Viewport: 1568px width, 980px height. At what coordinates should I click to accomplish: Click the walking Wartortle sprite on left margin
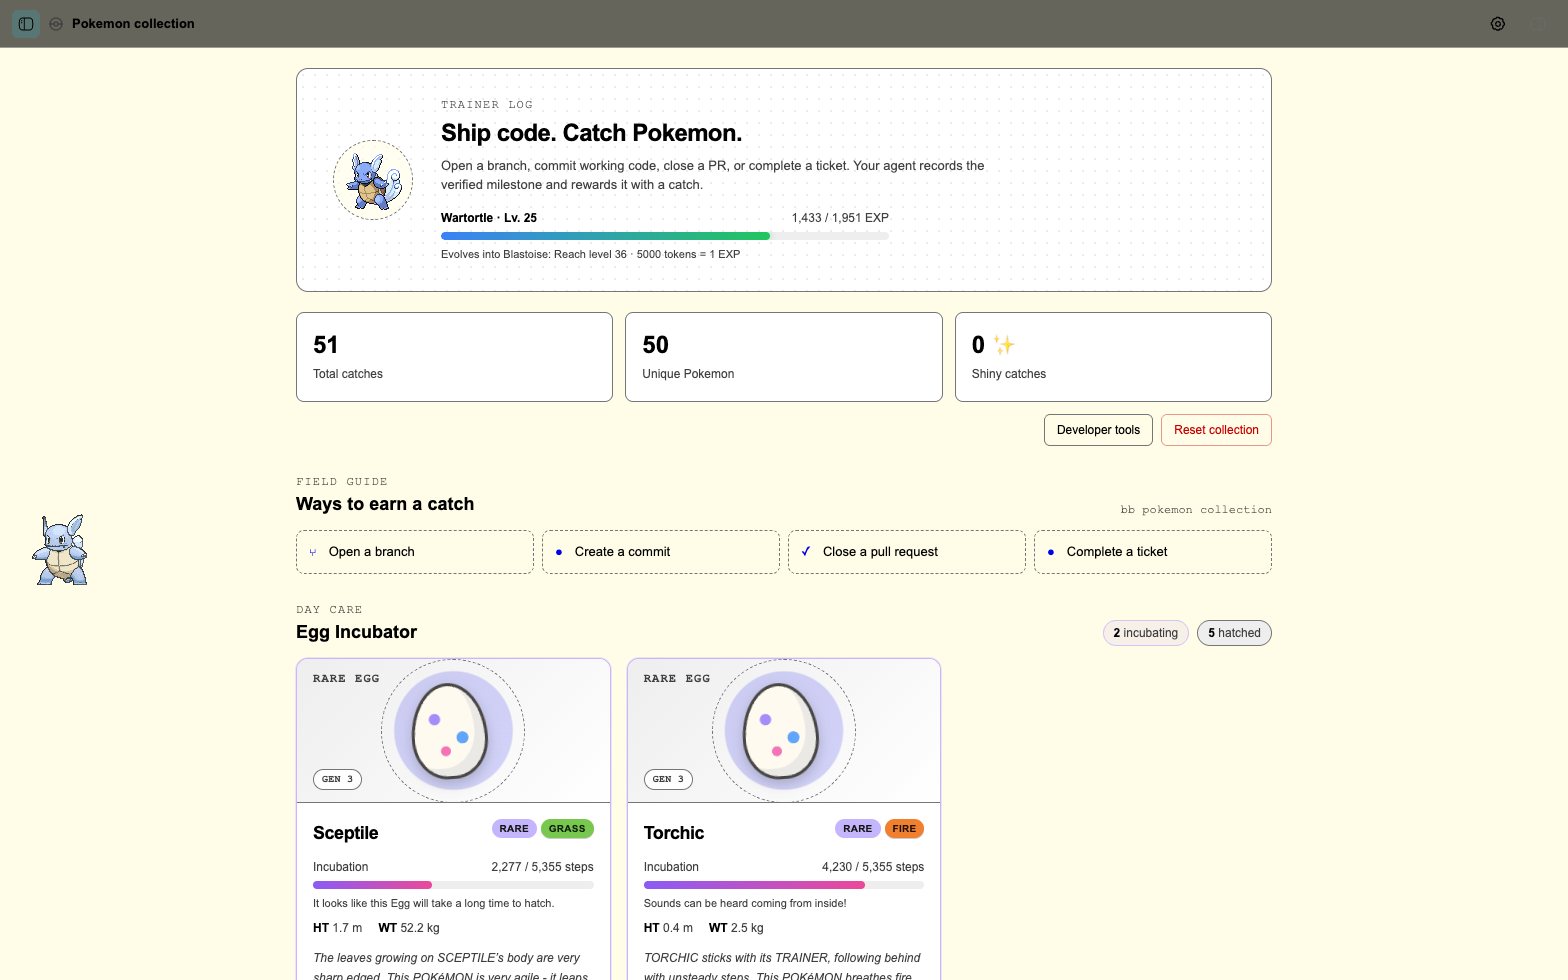(x=61, y=550)
